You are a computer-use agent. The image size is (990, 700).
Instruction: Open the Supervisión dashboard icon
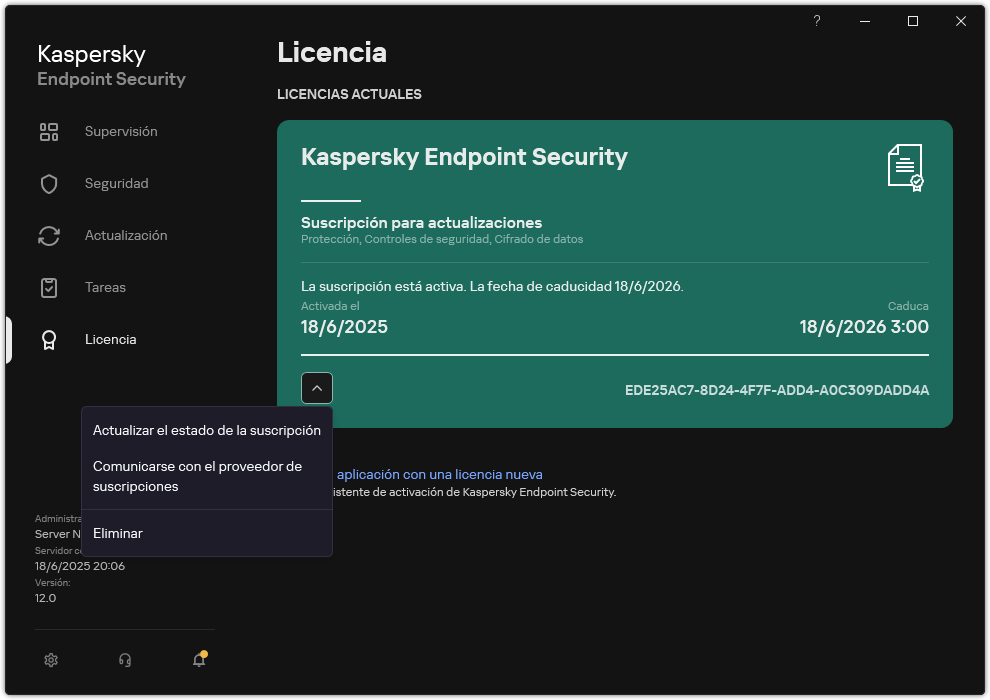49,132
